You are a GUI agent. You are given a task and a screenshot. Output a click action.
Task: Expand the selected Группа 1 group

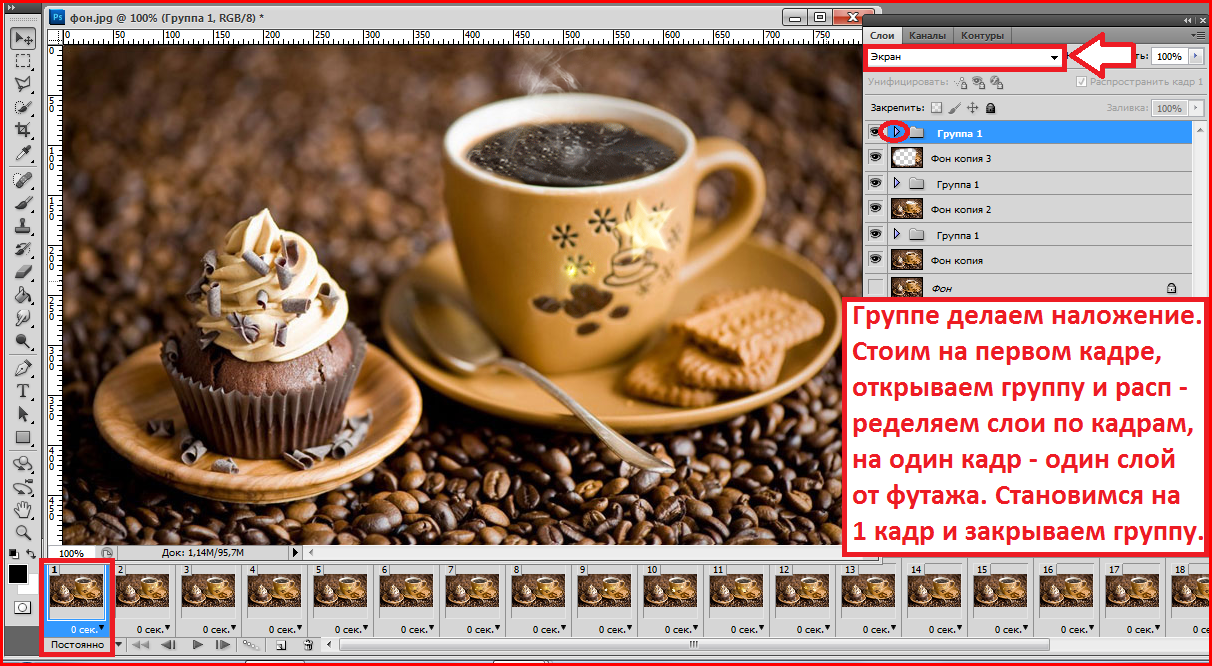point(897,132)
